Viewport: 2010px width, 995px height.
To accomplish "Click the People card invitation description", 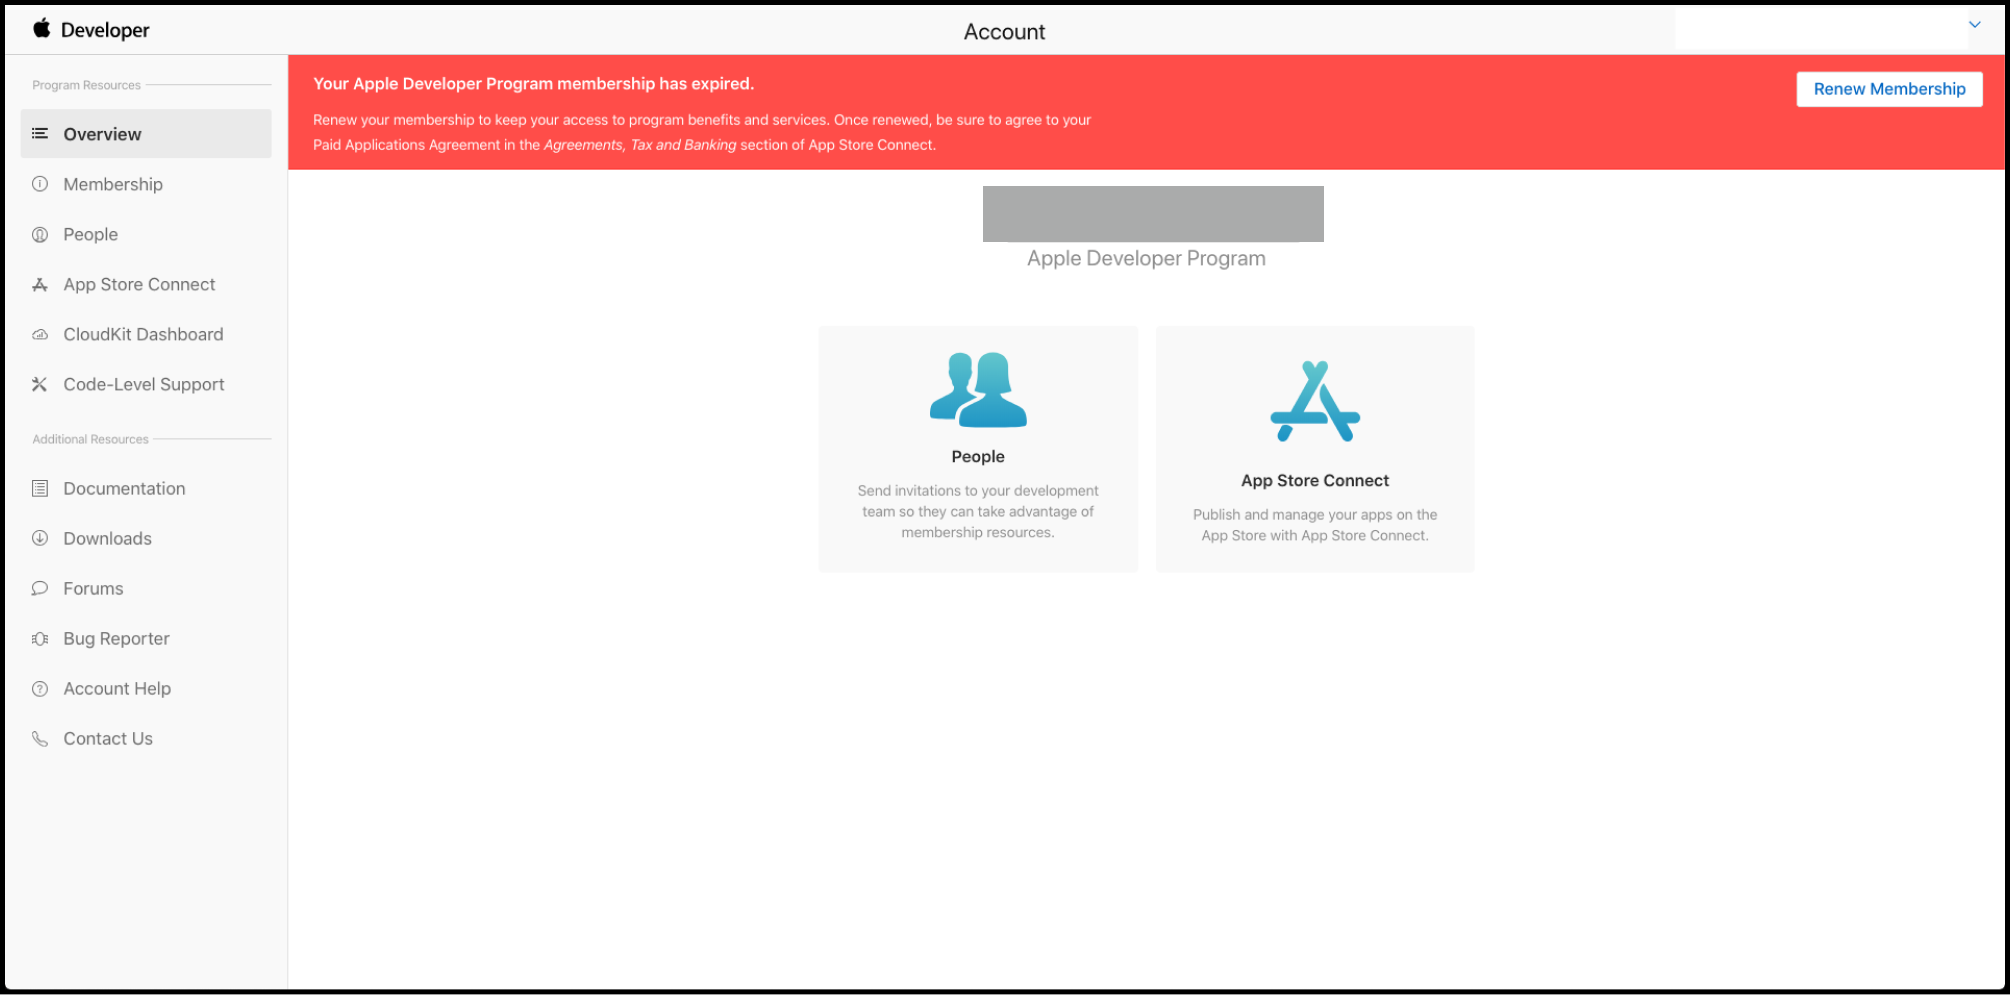I will click(978, 511).
